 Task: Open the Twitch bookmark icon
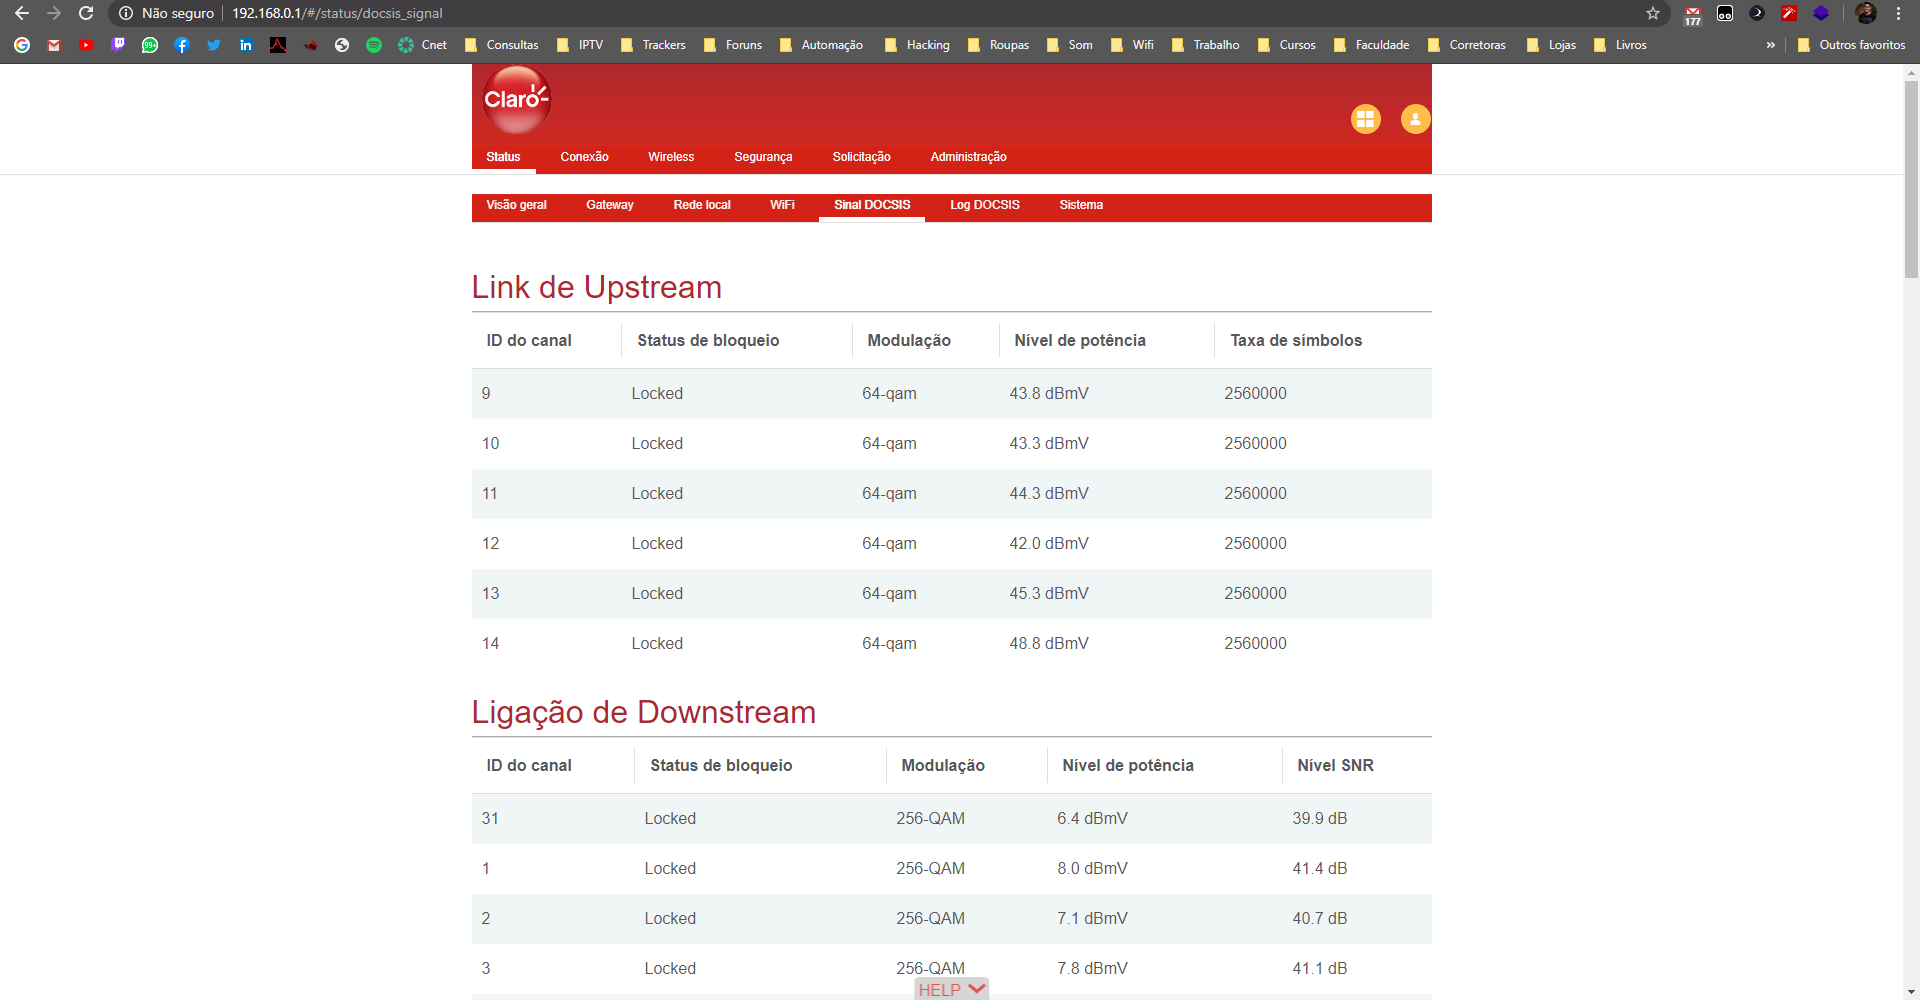tap(118, 45)
